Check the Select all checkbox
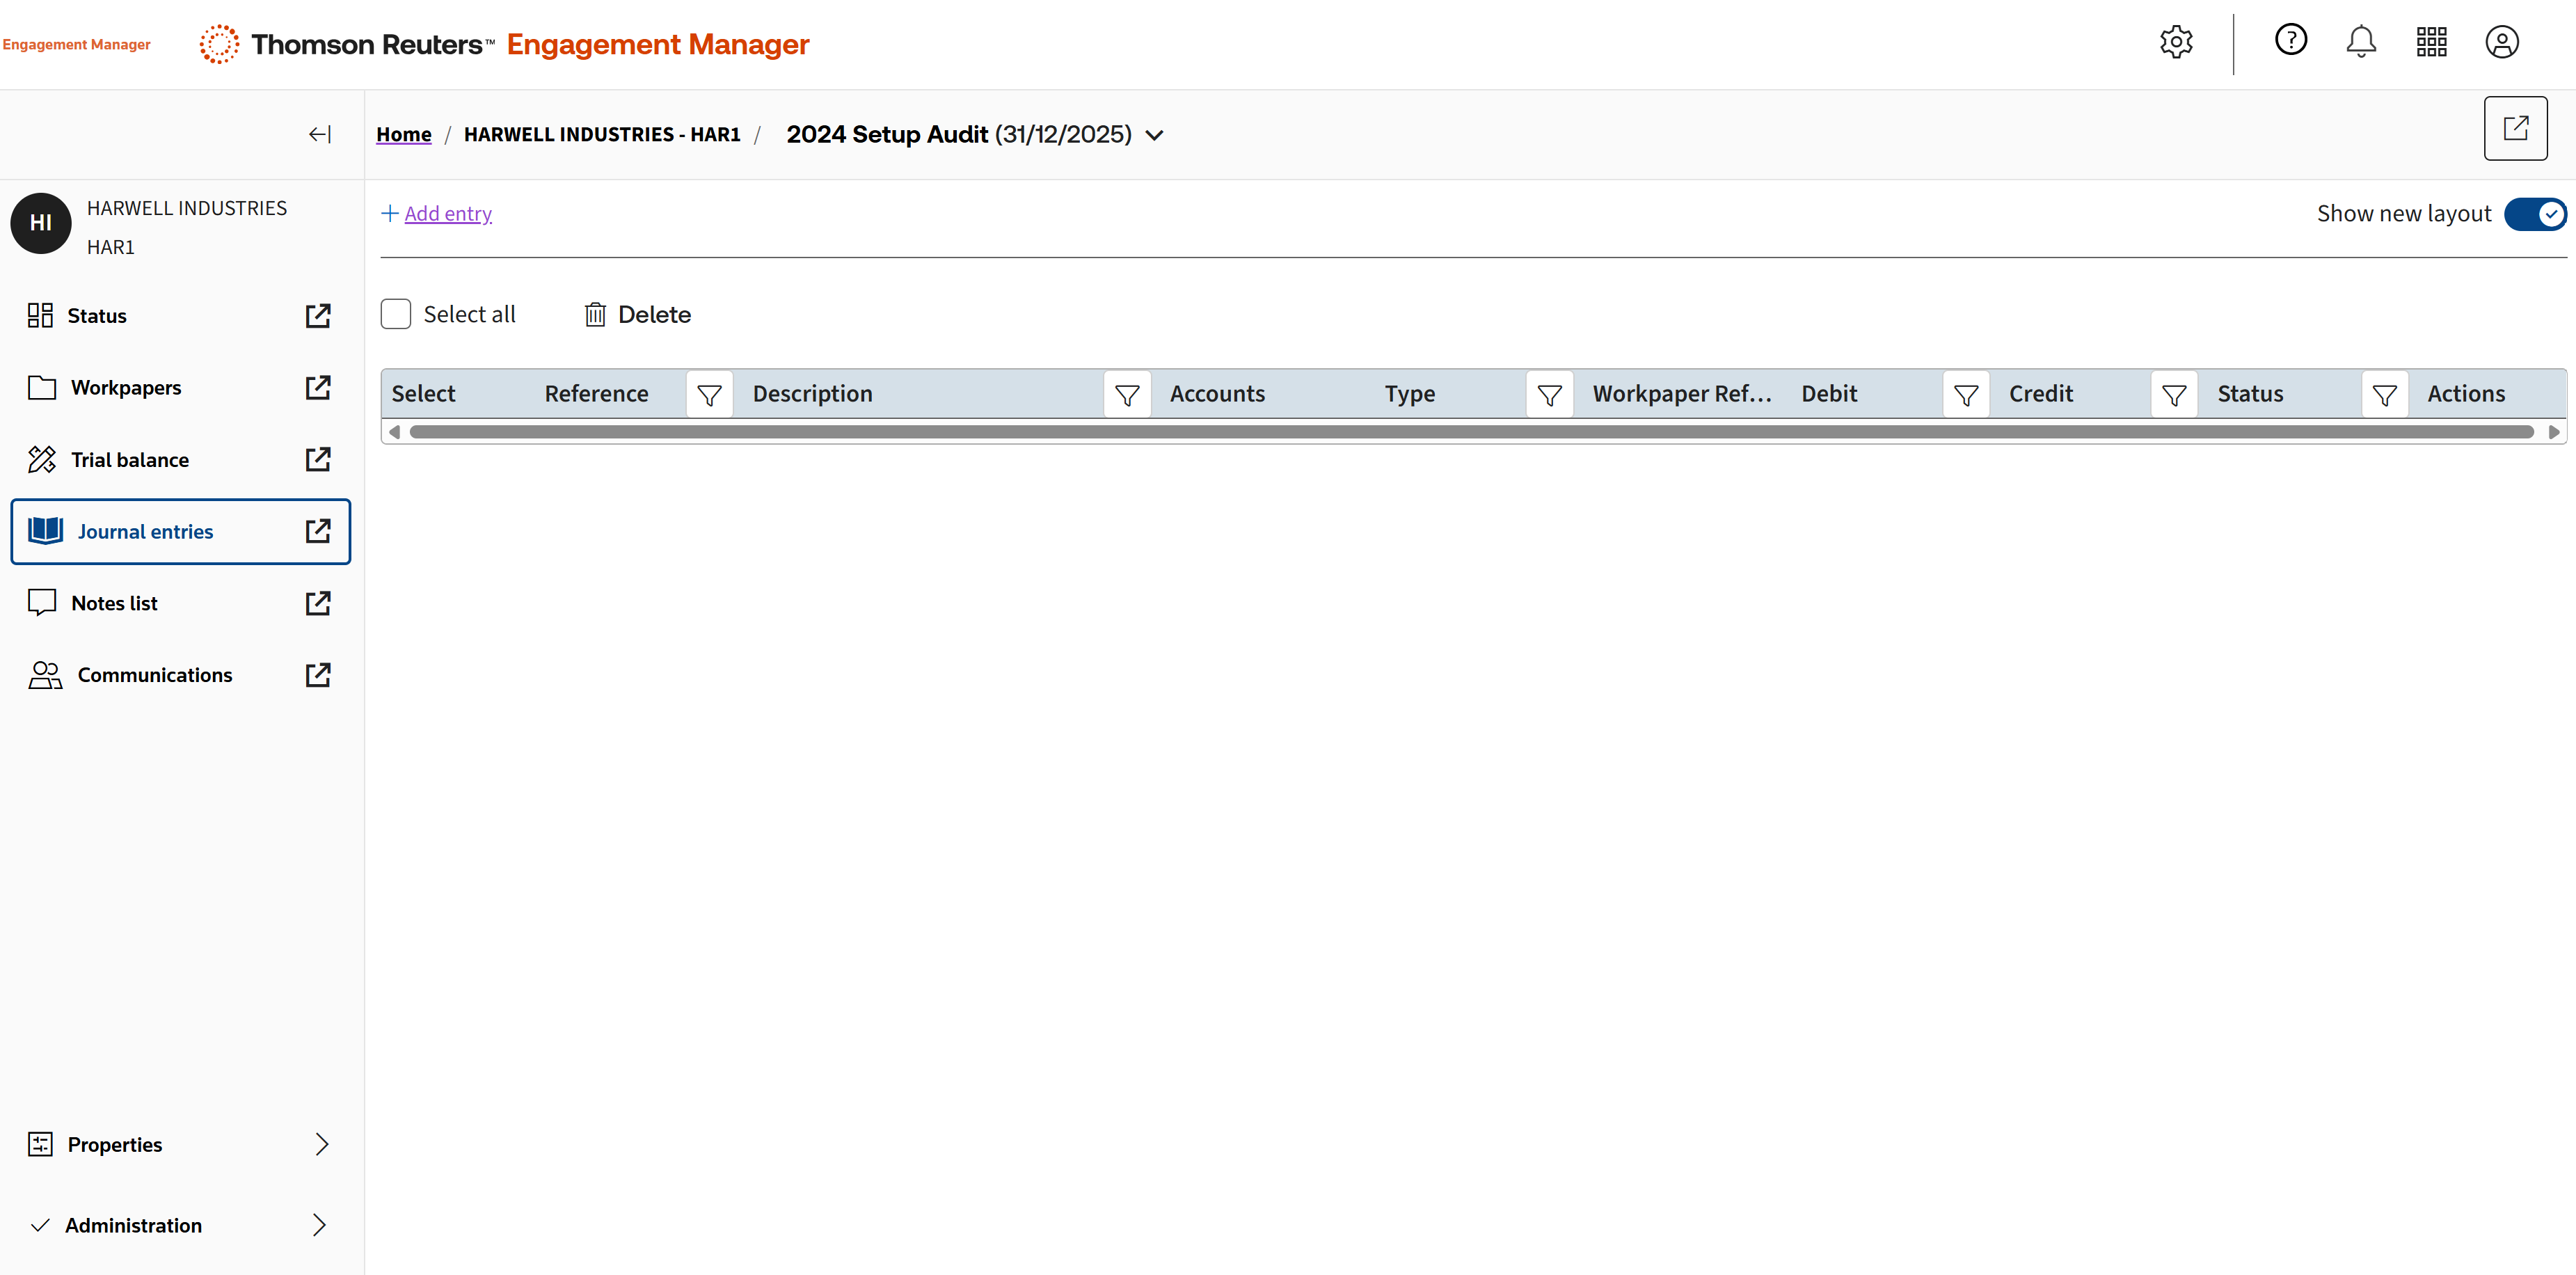The image size is (2576, 1275). [x=396, y=314]
